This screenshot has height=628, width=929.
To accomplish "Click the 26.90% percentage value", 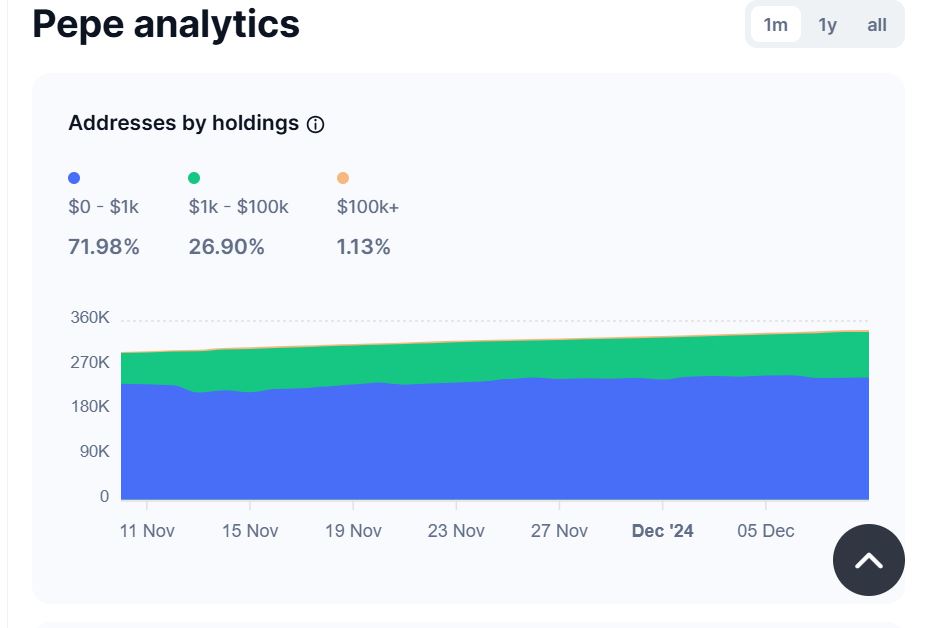I will coord(226,247).
